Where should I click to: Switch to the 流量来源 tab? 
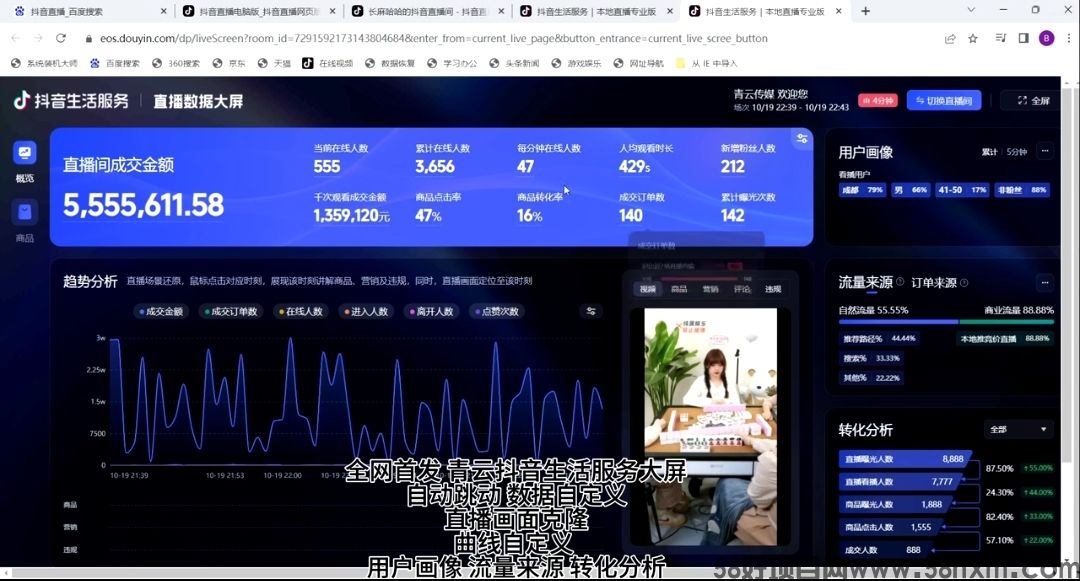(865, 282)
